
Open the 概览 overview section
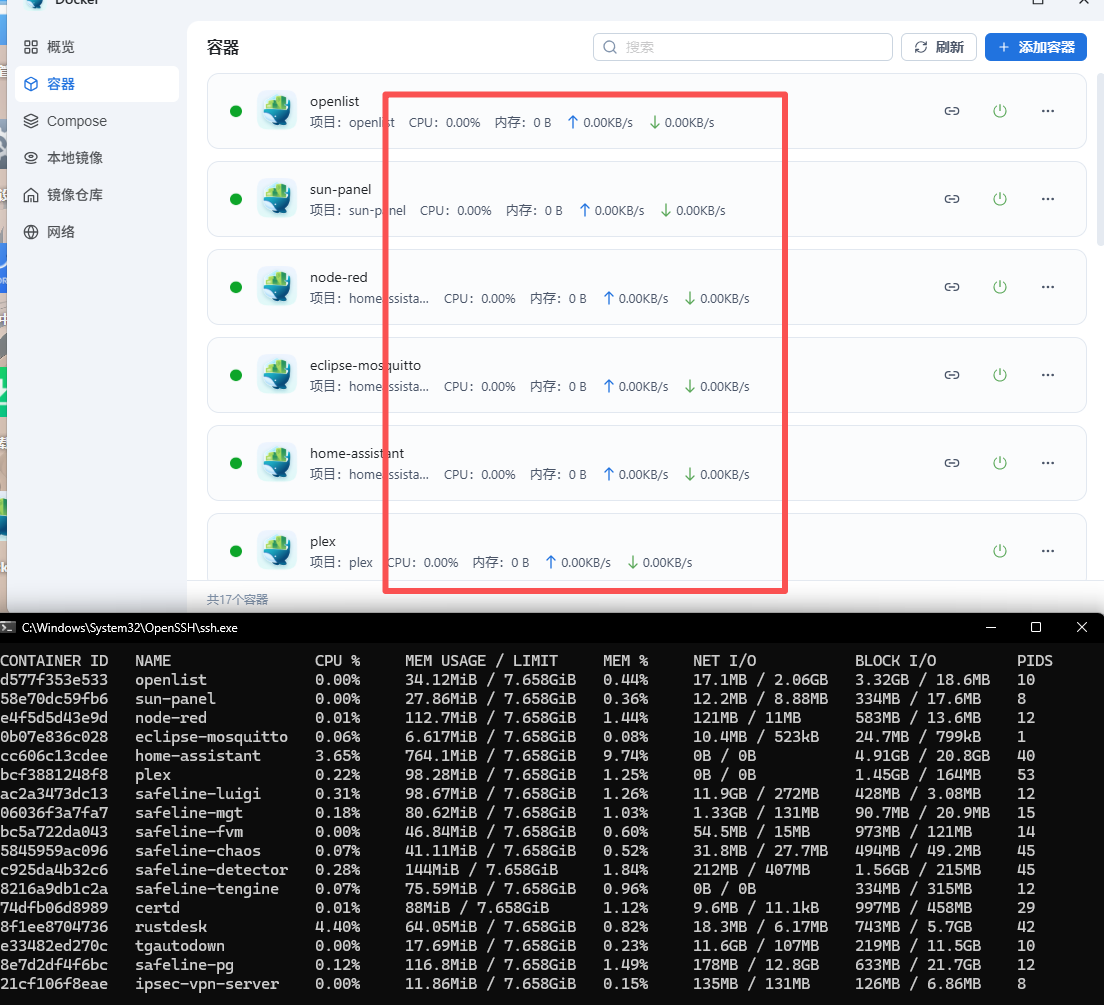[x=96, y=47]
